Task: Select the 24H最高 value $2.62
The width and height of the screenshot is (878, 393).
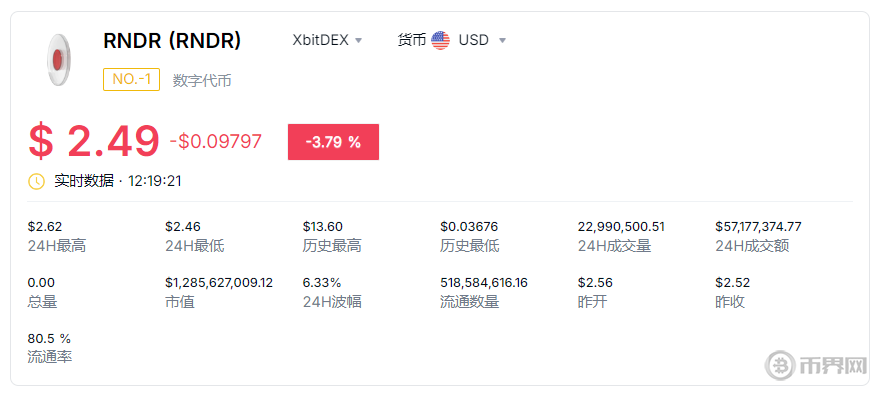Action: pyautogui.click(x=45, y=227)
